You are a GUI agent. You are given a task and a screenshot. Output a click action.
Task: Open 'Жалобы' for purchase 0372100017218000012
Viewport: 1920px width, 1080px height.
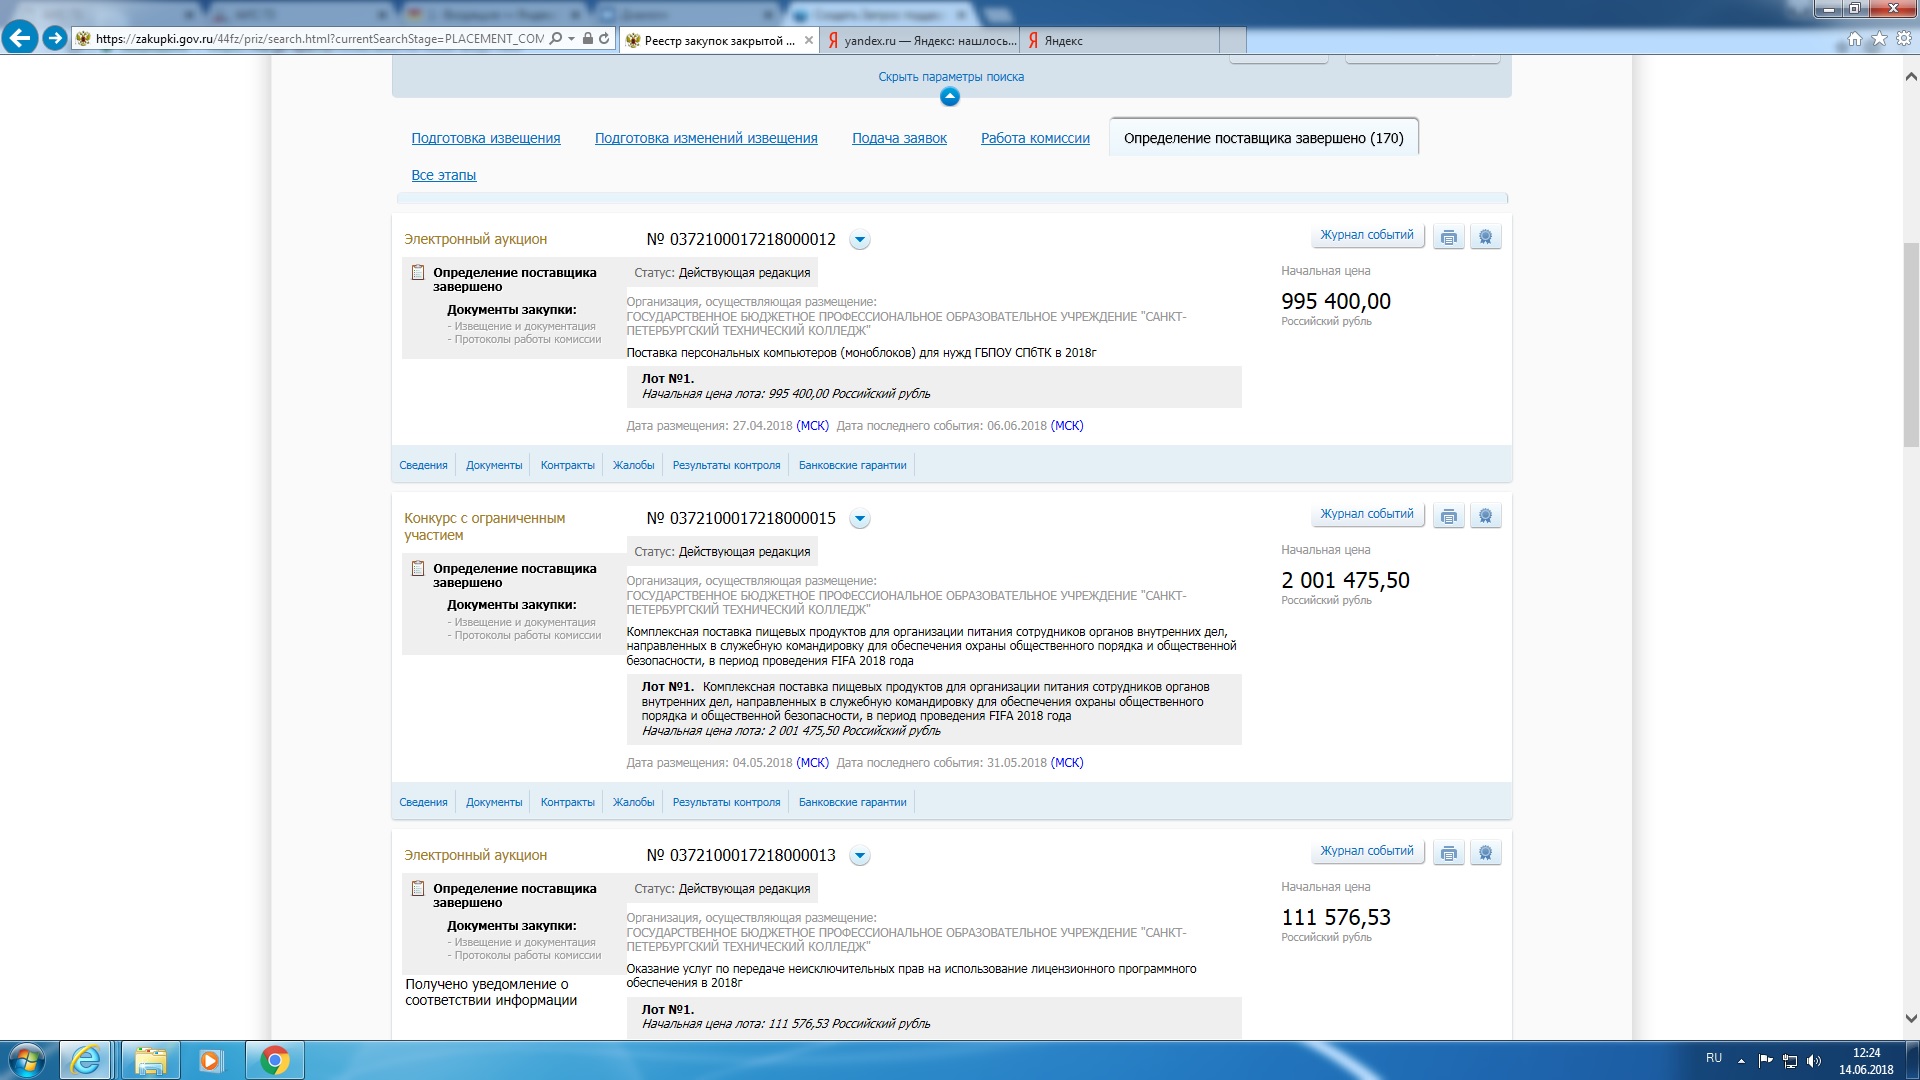tap(633, 465)
